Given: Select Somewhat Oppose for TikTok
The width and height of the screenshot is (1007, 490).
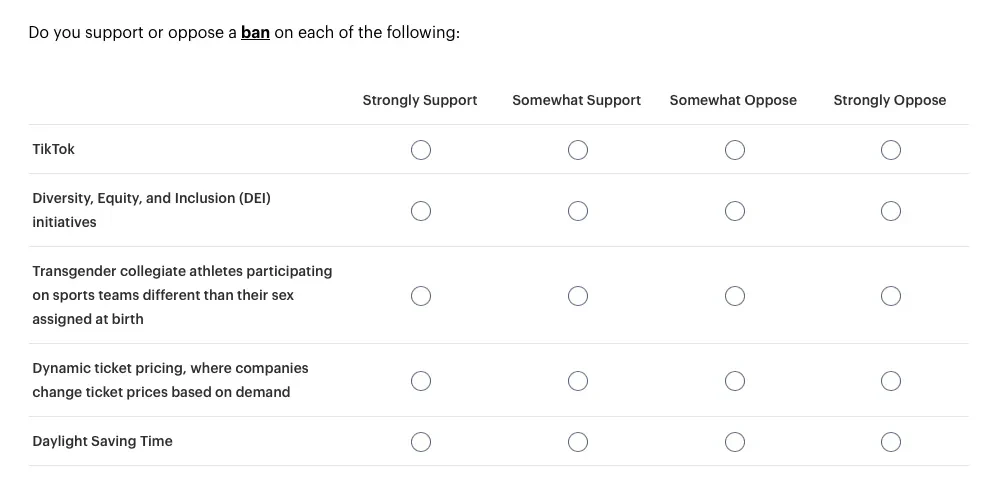Looking at the screenshot, I should [x=735, y=150].
